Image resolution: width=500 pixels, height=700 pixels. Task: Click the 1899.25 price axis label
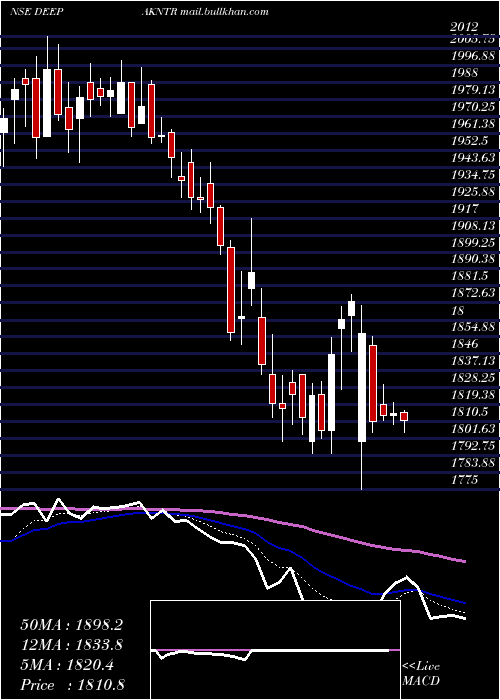472,242
